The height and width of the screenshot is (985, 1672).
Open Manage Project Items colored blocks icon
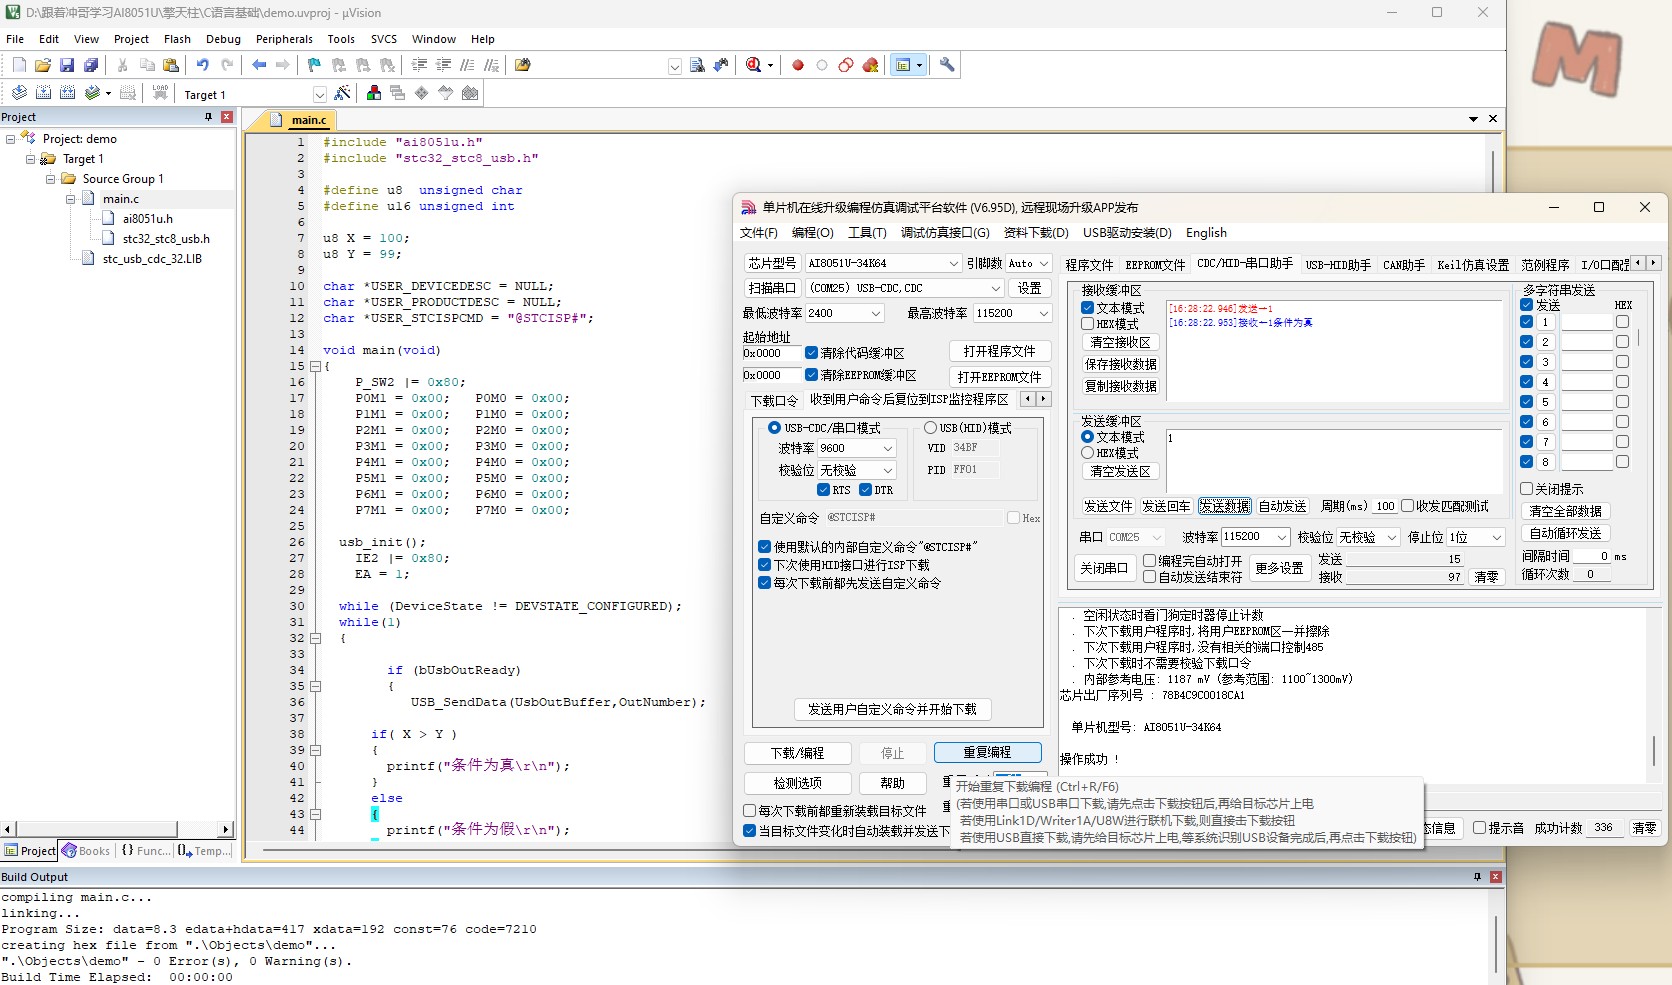coord(373,93)
